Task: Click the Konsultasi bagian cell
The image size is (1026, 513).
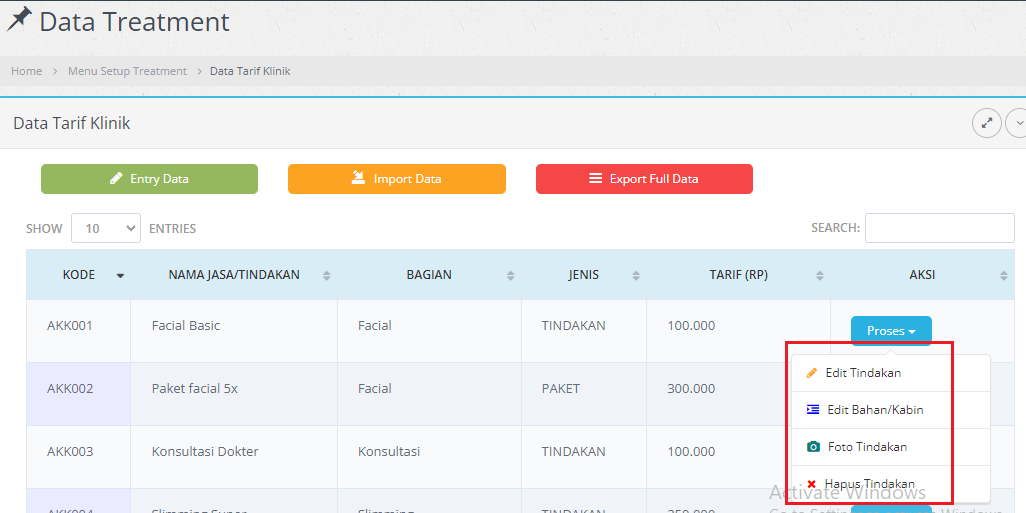Action: (430, 457)
